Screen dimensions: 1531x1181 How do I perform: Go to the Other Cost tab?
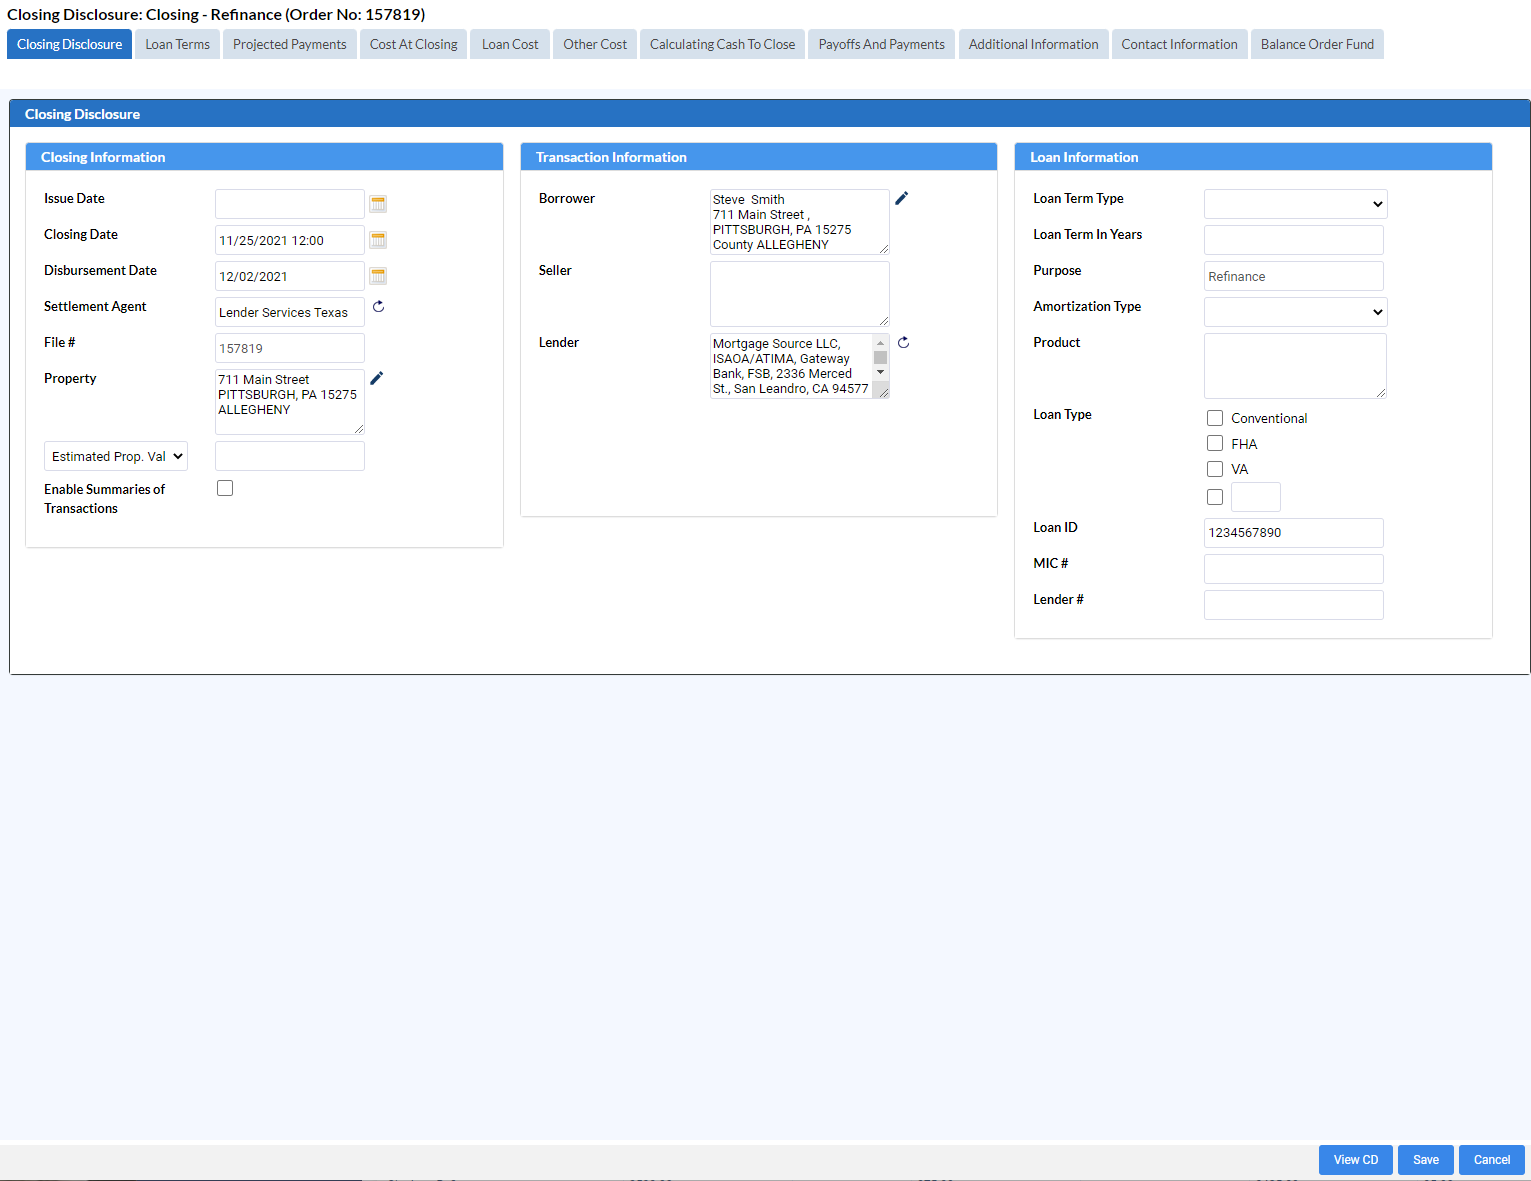pos(595,44)
